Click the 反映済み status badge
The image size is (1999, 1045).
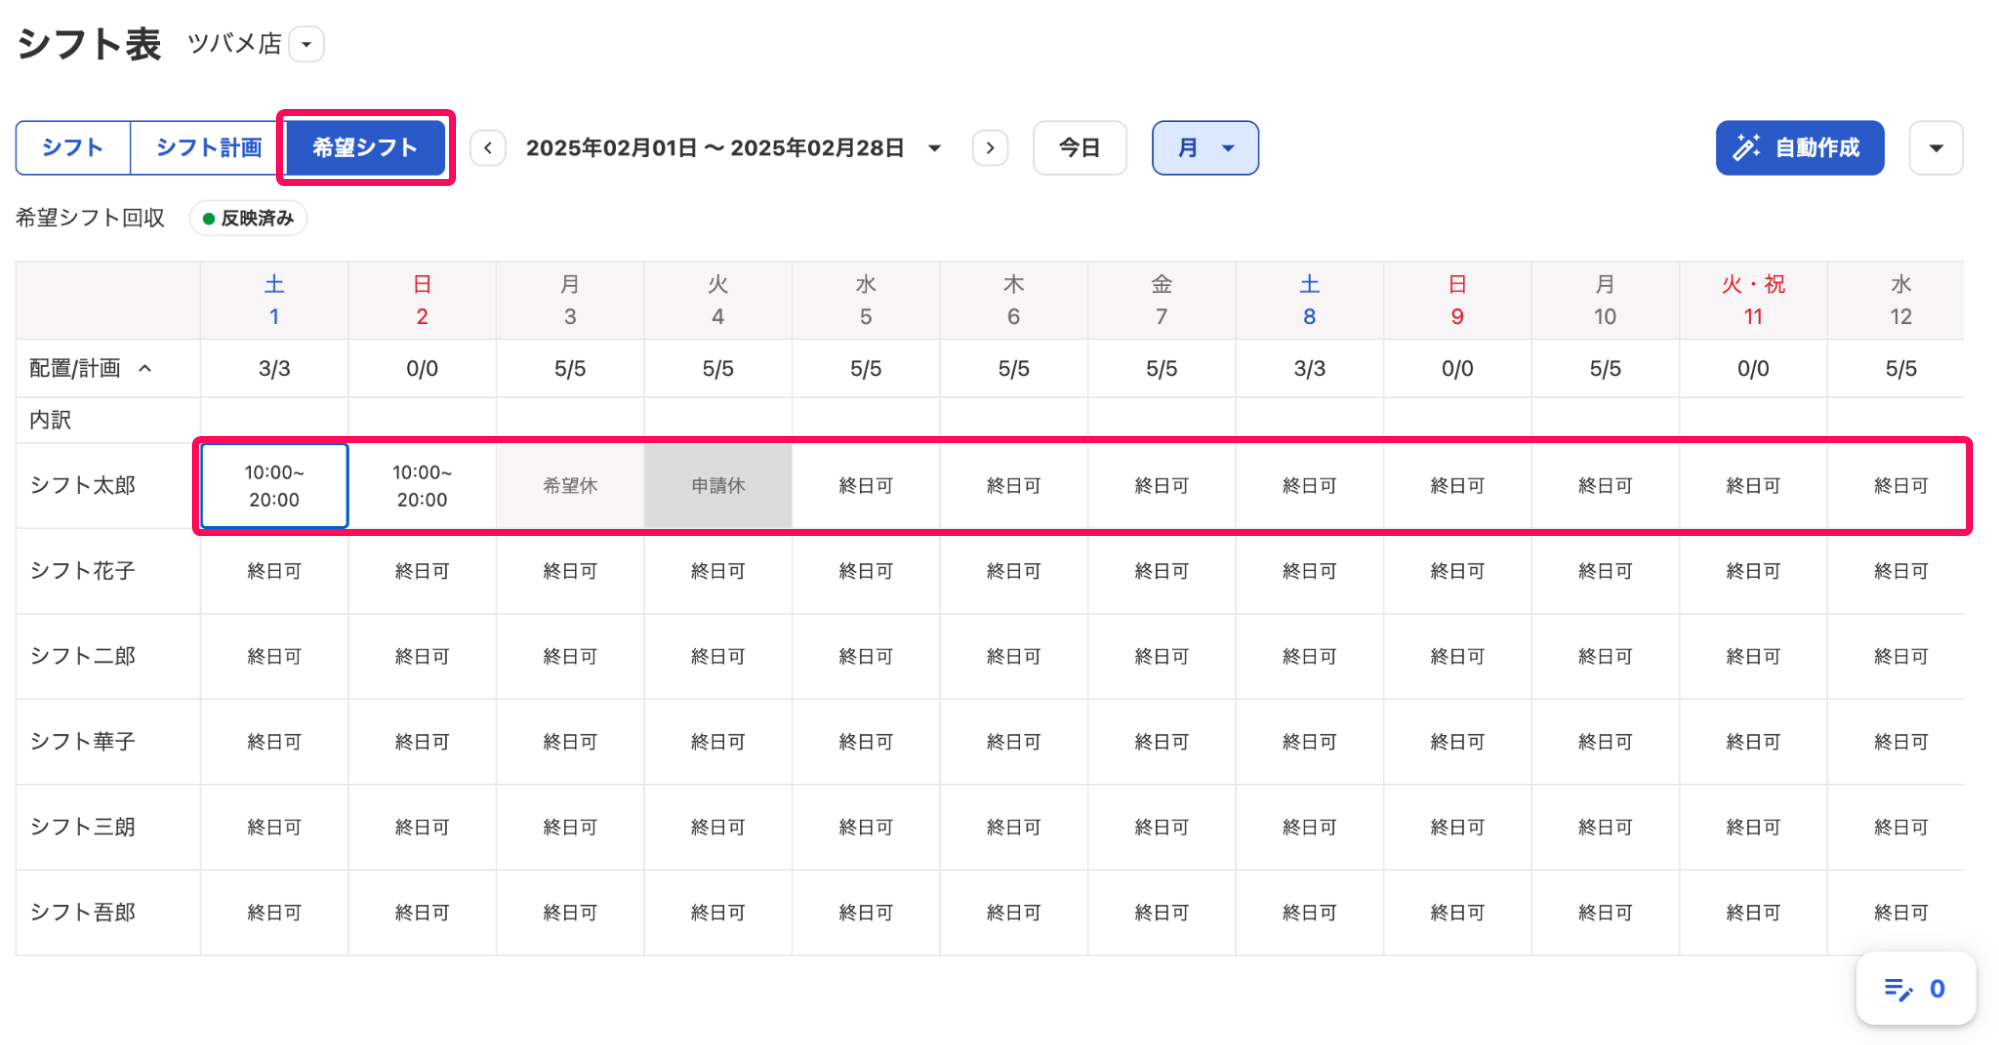(248, 218)
